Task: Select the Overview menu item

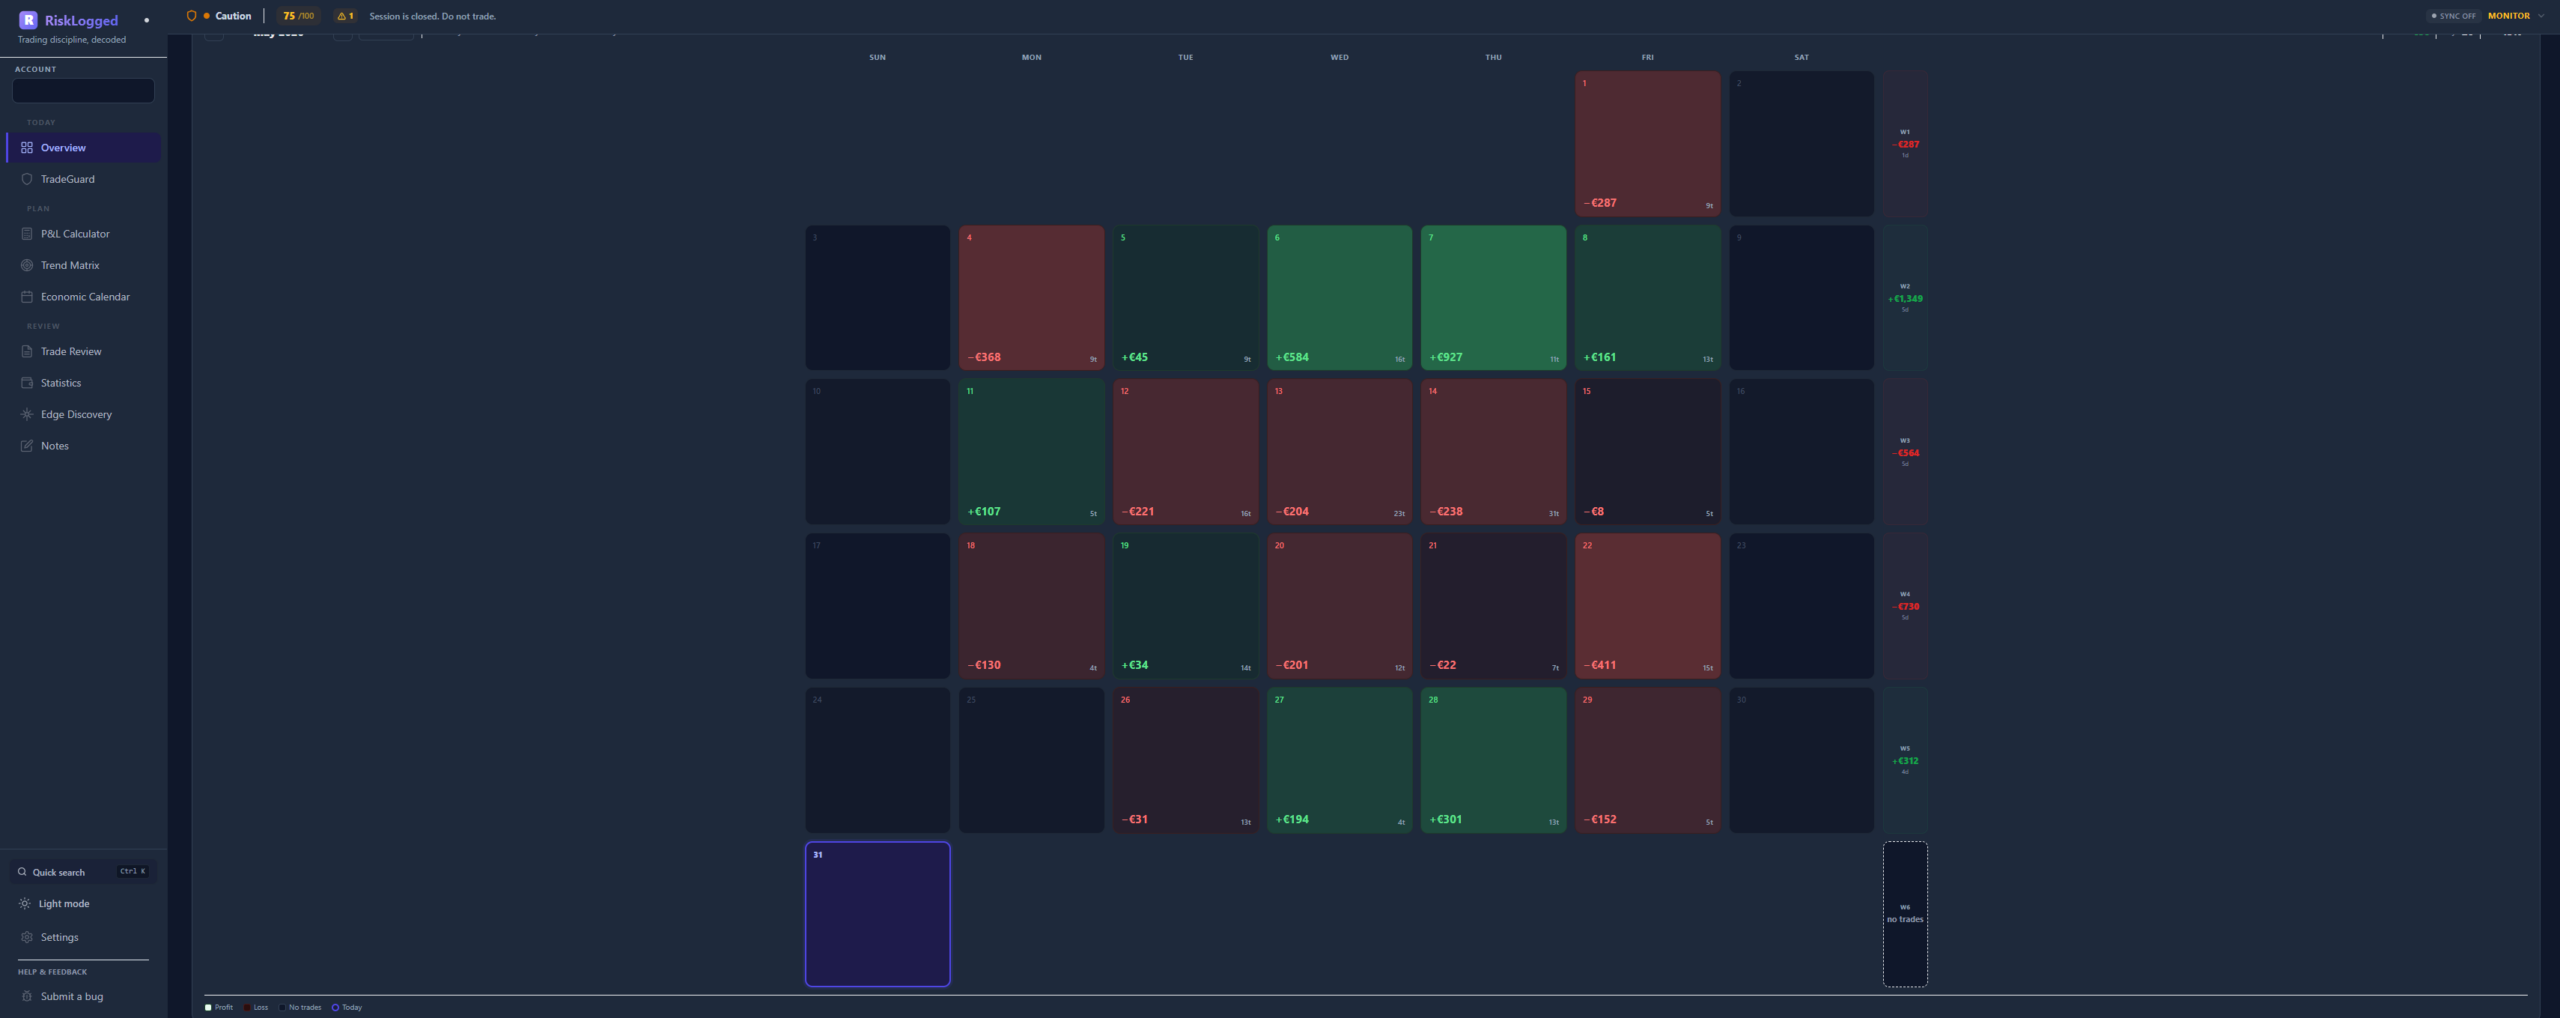Action: [x=84, y=148]
